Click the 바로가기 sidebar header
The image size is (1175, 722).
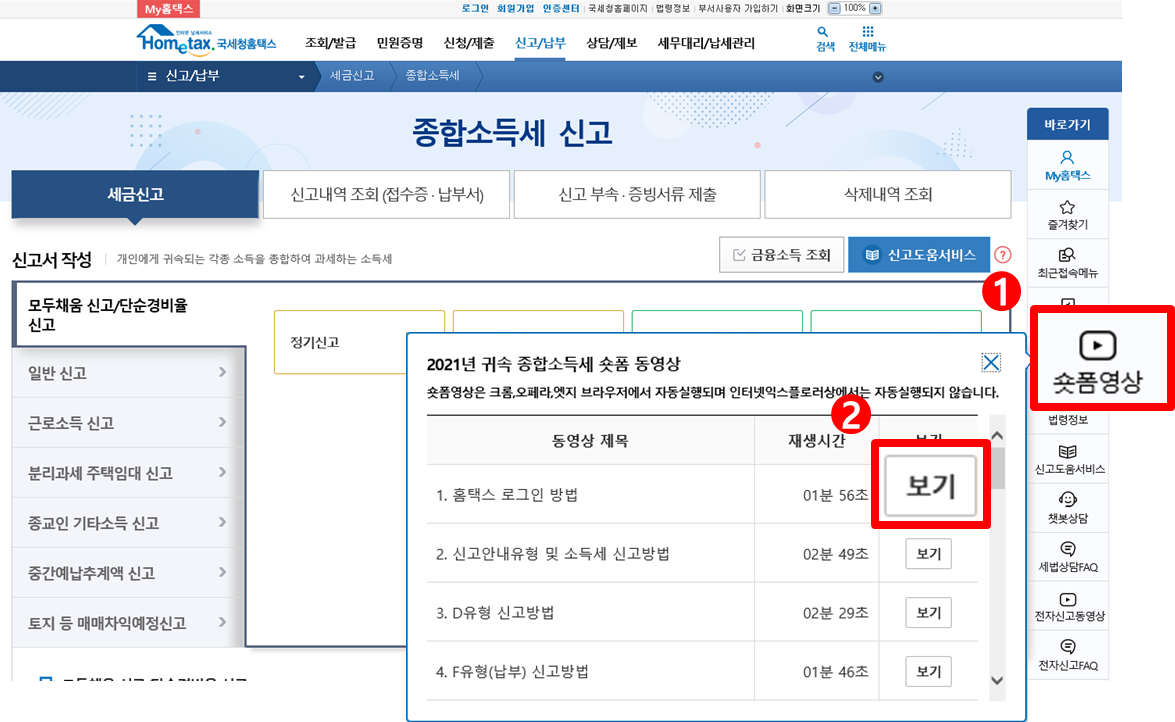coord(1067,124)
